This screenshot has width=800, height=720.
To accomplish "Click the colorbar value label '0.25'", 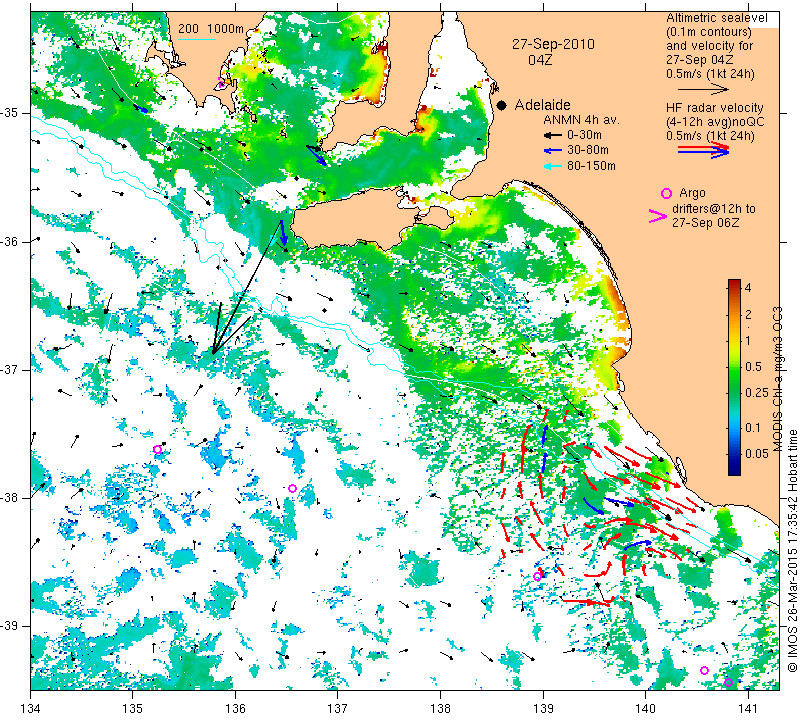I will 757,392.
